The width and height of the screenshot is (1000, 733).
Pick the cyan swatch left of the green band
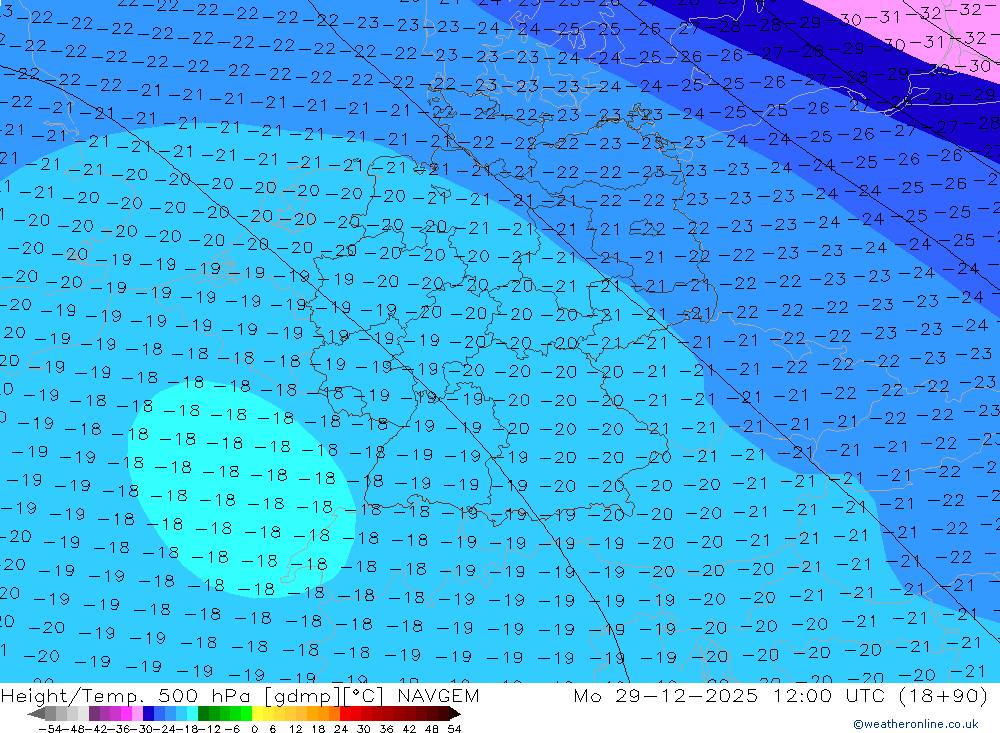click(x=192, y=714)
